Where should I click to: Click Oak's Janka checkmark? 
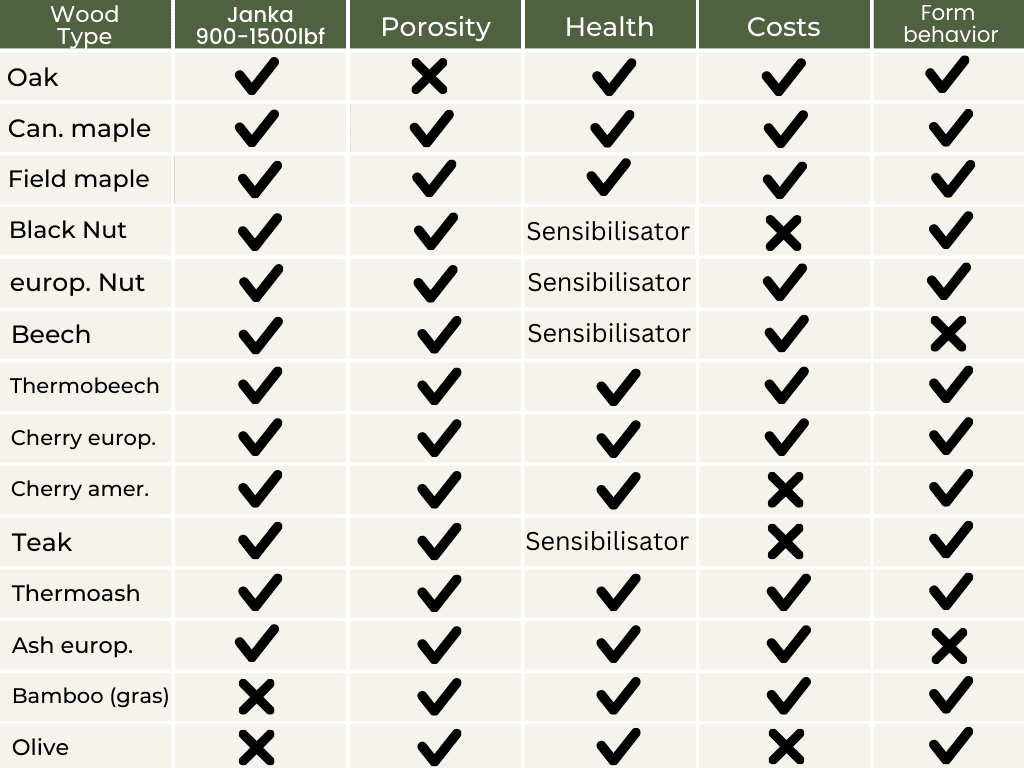pyautogui.click(x=257, y=76)
